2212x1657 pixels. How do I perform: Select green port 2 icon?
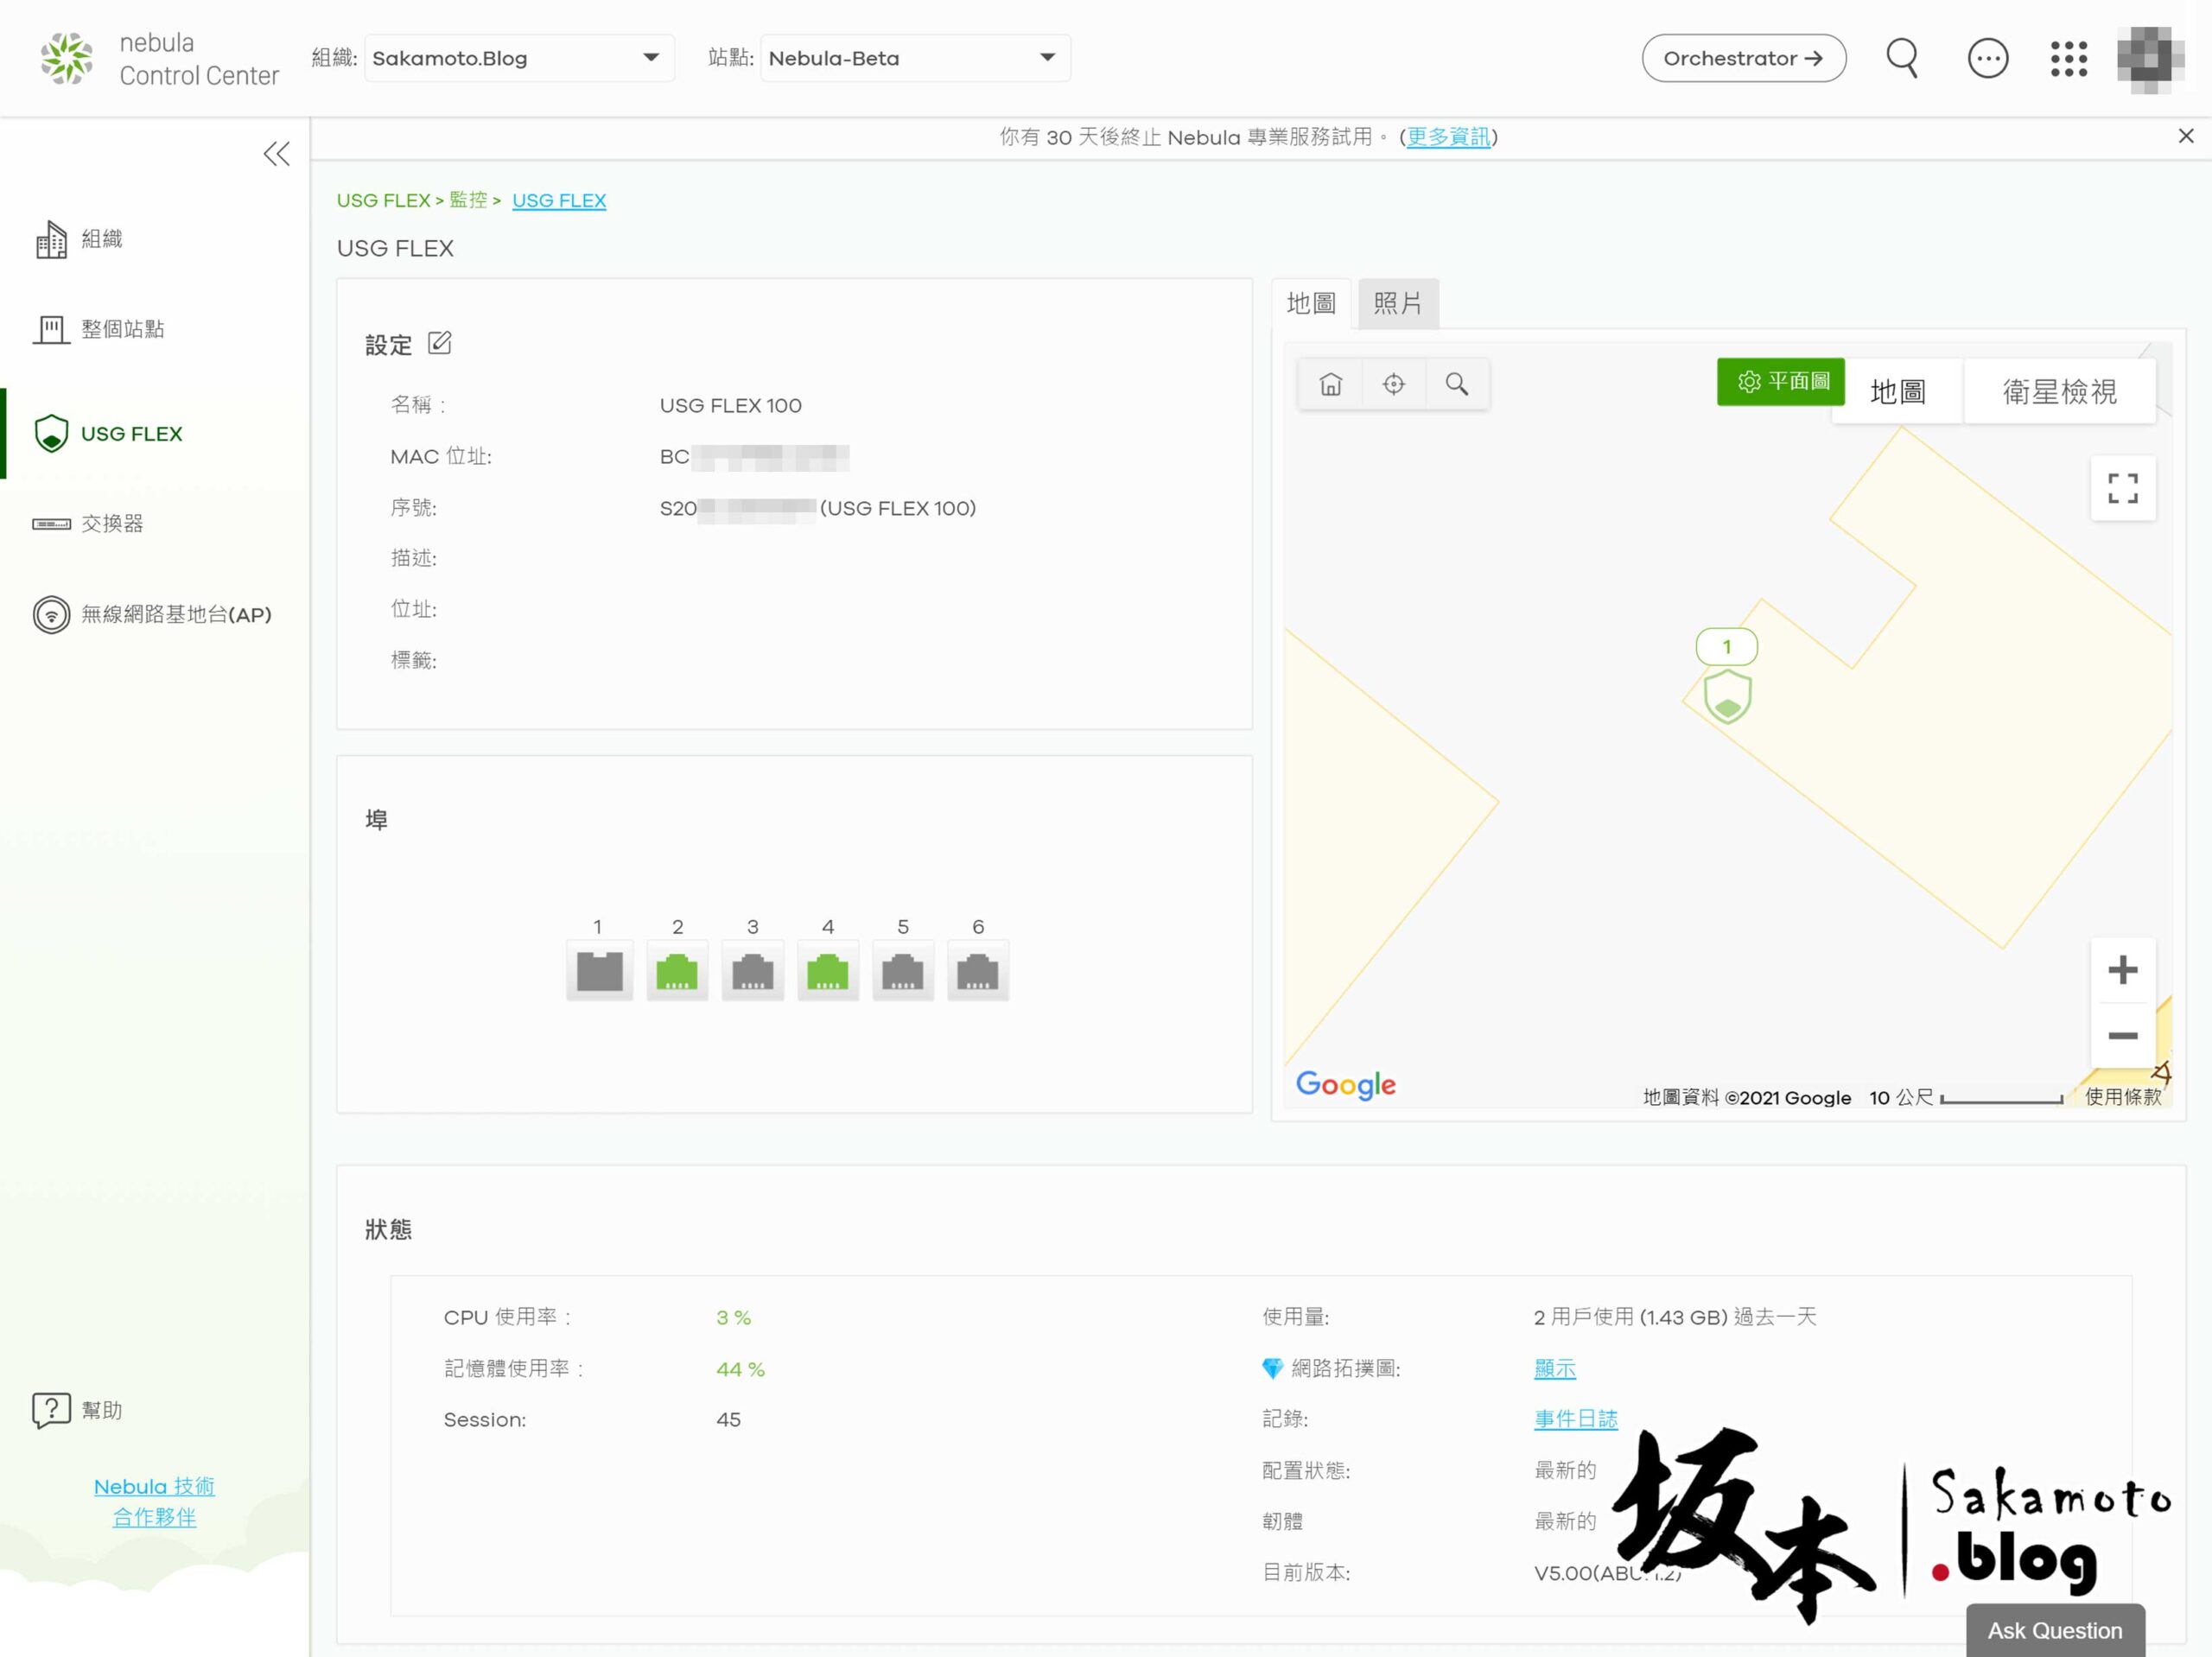[677, 970]
